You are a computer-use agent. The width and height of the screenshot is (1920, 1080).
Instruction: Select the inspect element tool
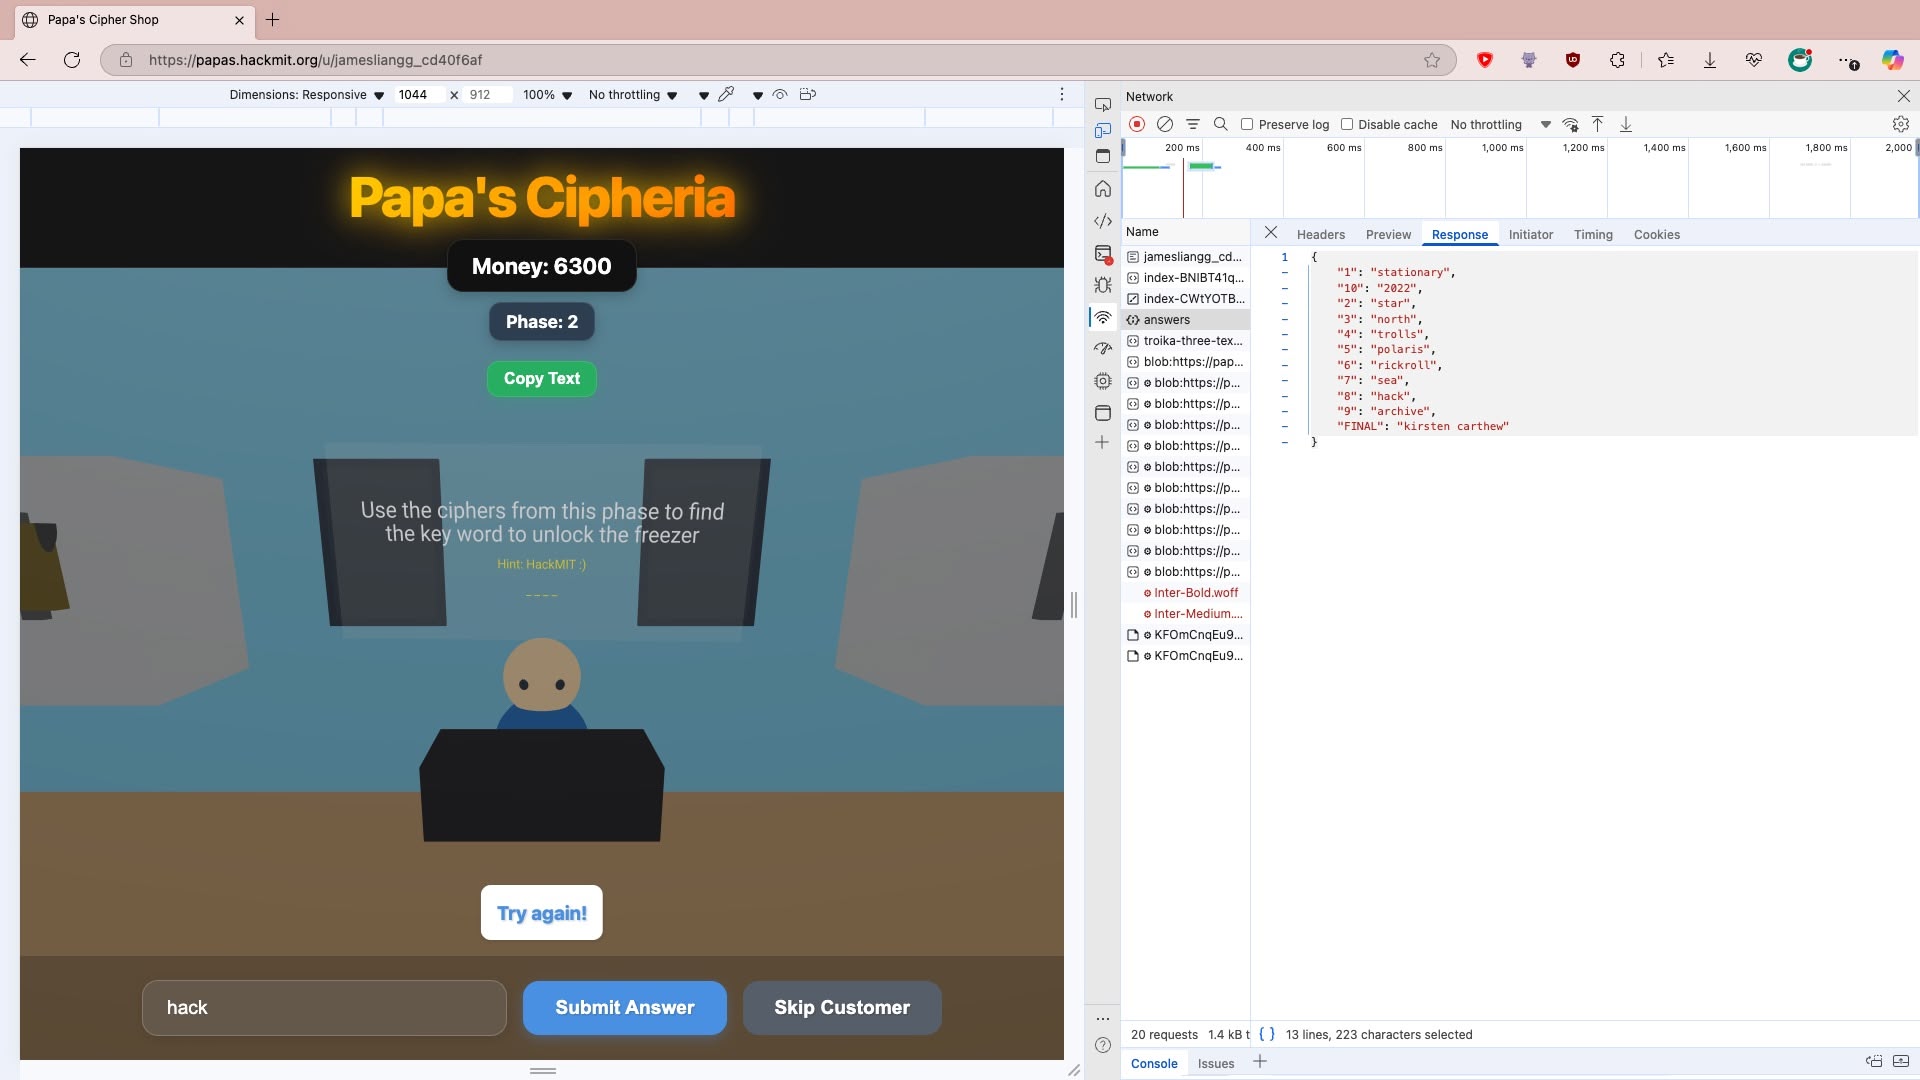click(1103, 104)
